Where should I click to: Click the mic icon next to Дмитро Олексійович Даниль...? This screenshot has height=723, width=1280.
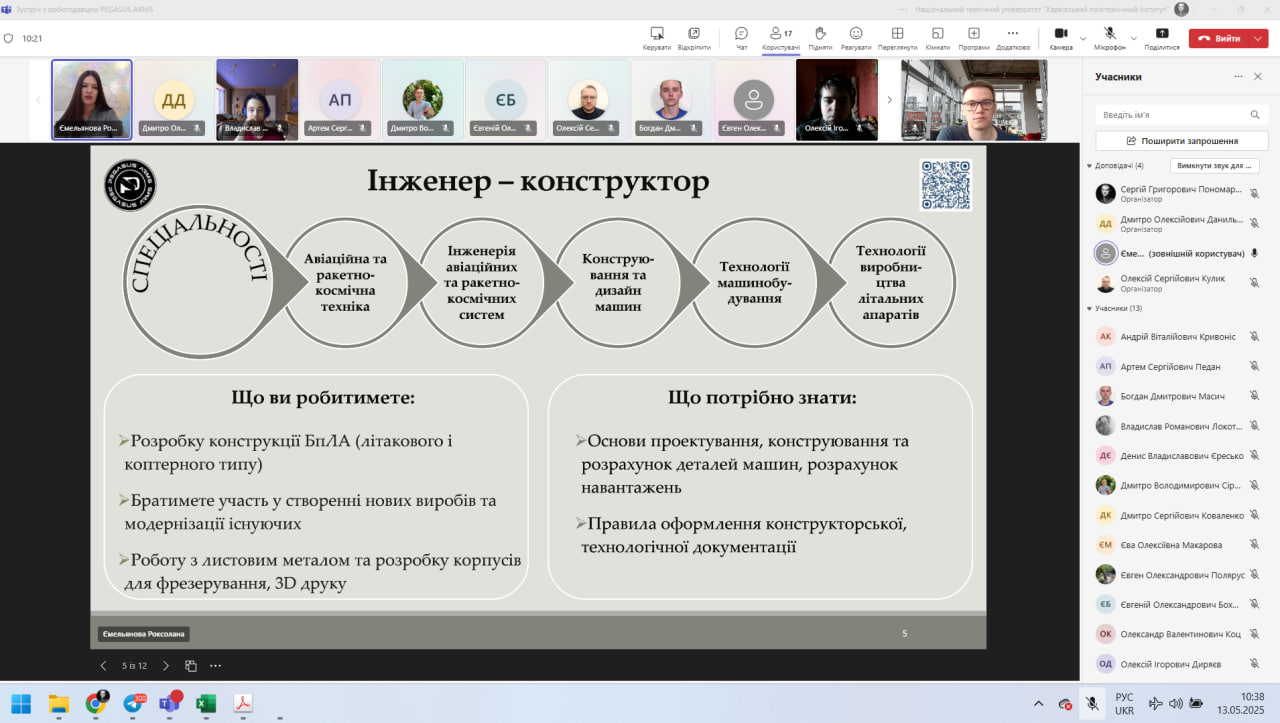pyautogui.click(x=1254, y=223)
